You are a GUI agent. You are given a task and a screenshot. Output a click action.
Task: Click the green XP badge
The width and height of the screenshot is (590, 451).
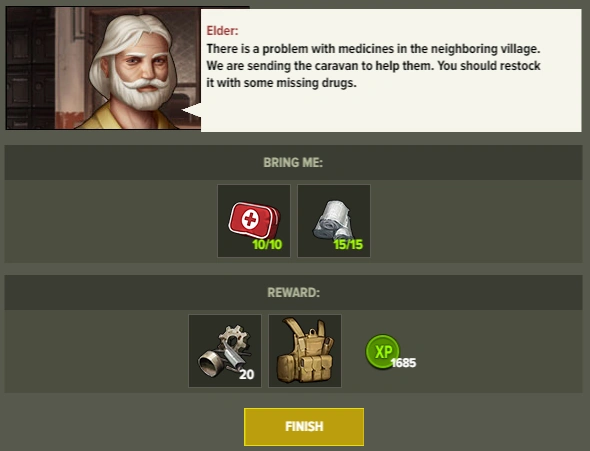point(383,351)
